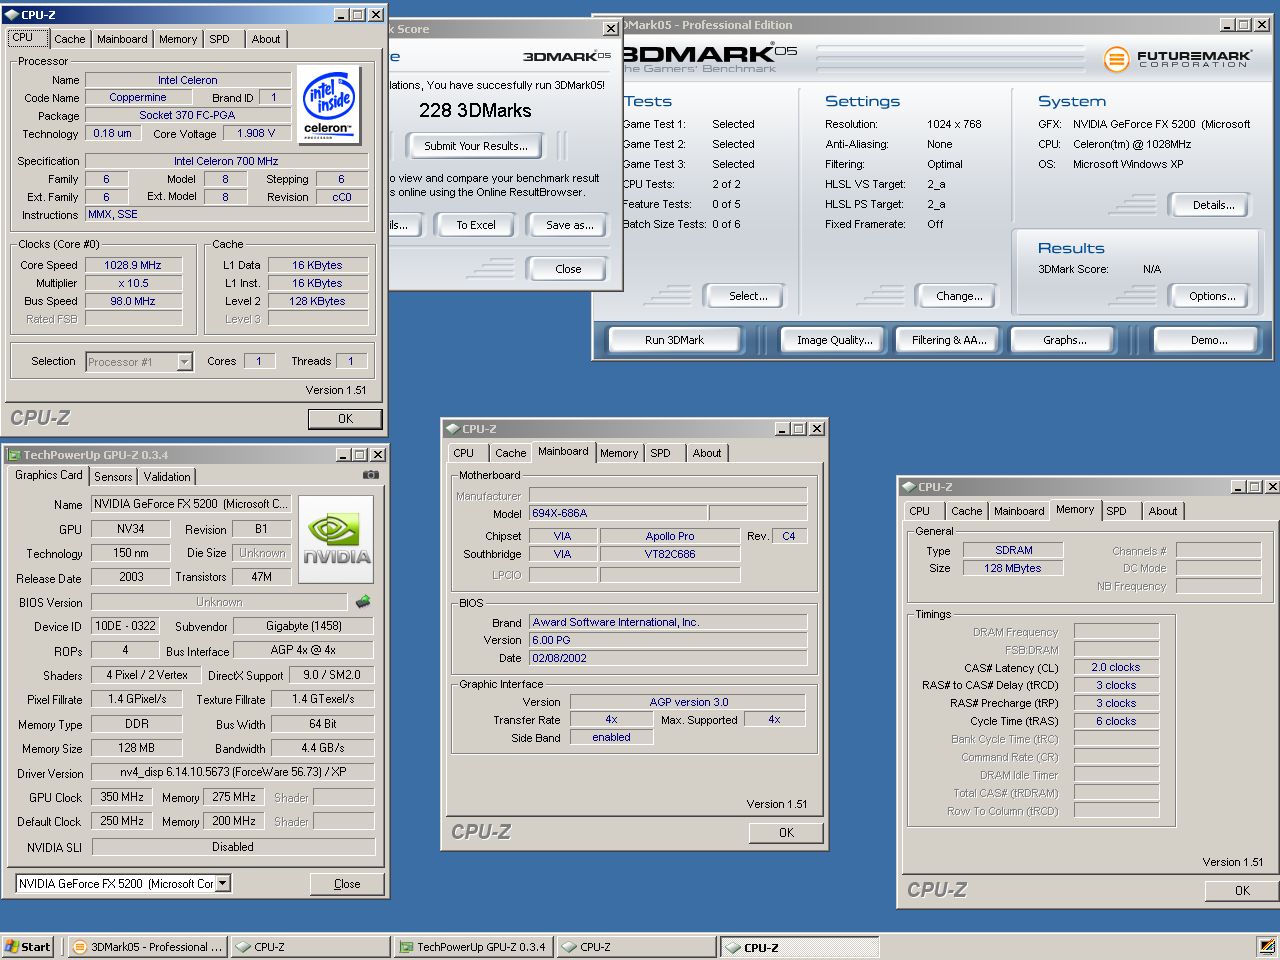Click the Futuremark logo icon in 3DMark05
Image resolution: width=1280 pixels, height=960 pixels.
(1116, 59)
